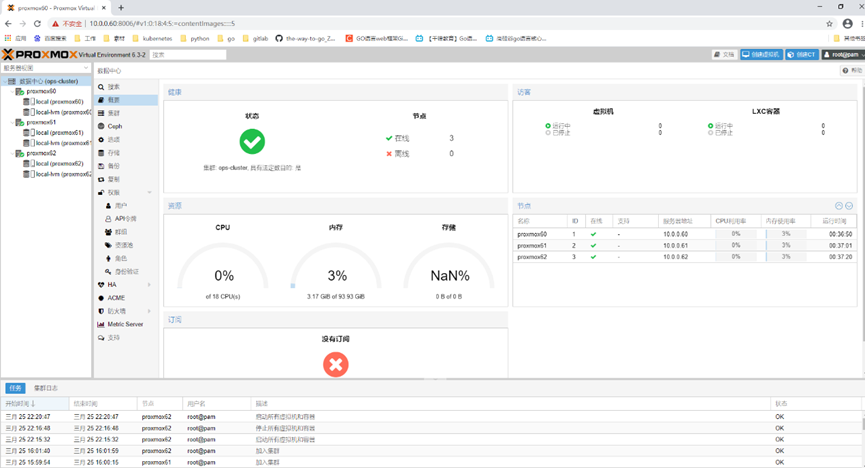Click the browser back arrow
The image size is (865, 468).
8,24
